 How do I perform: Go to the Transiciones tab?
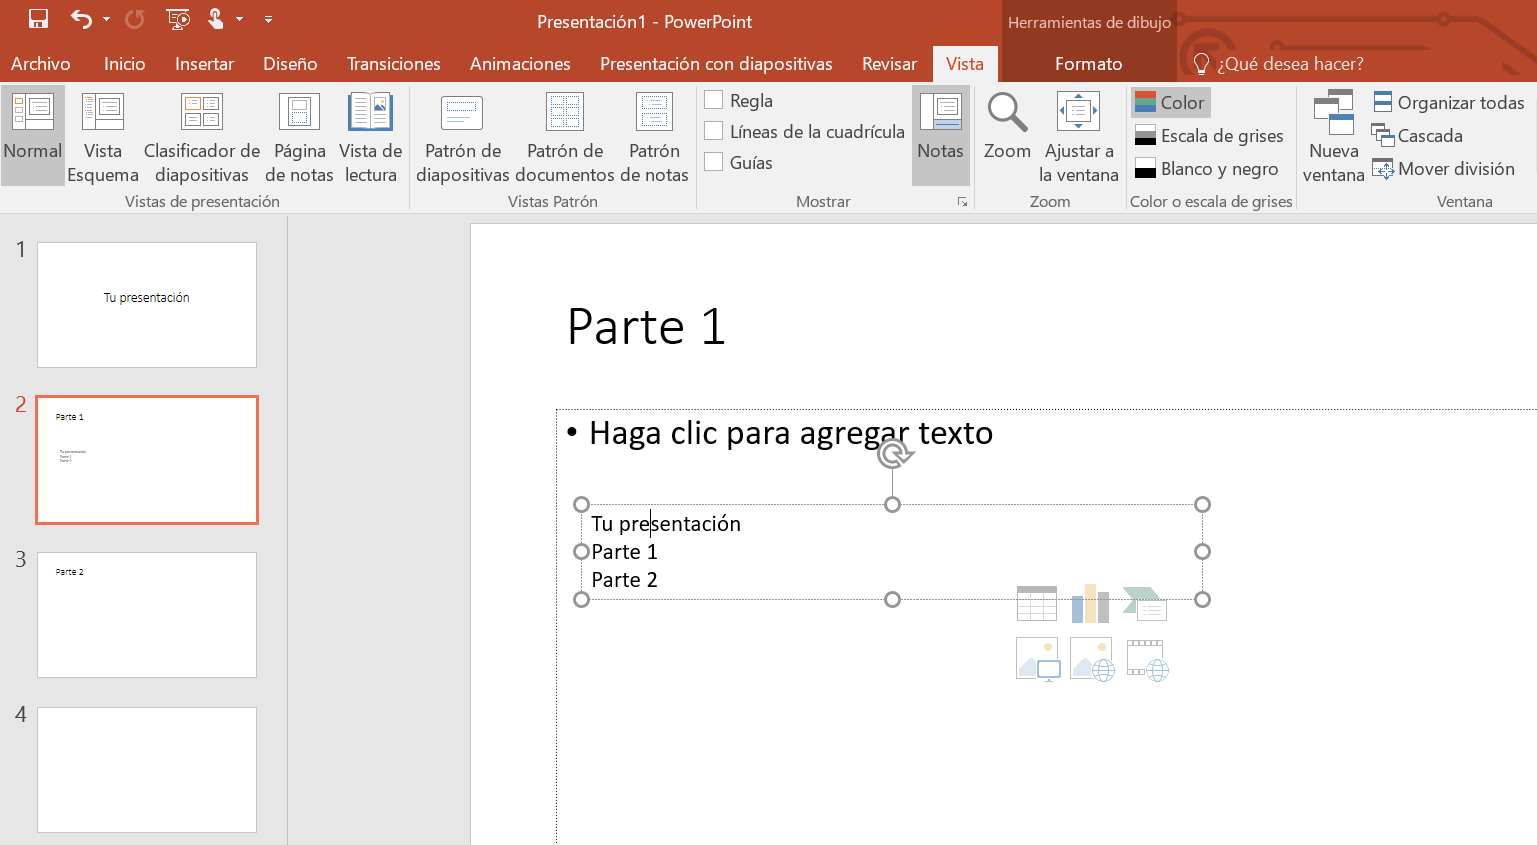click(x=393, y=64)
